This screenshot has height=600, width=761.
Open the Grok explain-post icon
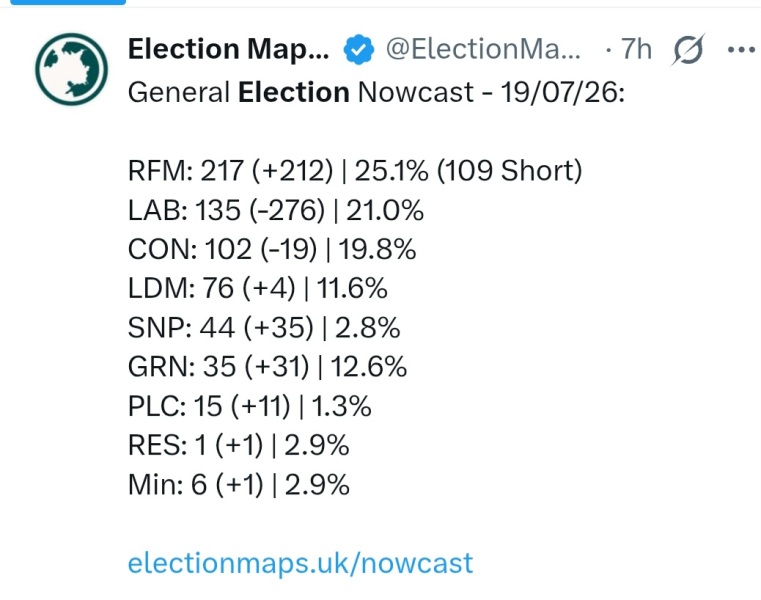click(688, 50)
